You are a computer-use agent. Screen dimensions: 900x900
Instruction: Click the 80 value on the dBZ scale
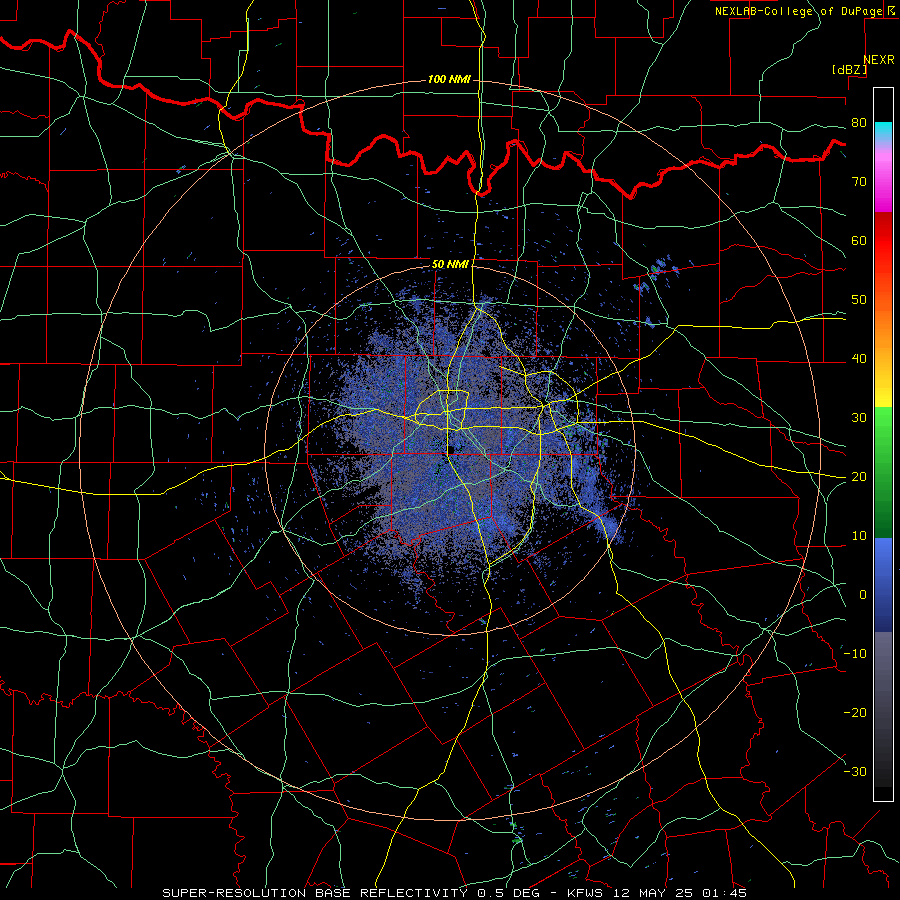click(859, 123)
